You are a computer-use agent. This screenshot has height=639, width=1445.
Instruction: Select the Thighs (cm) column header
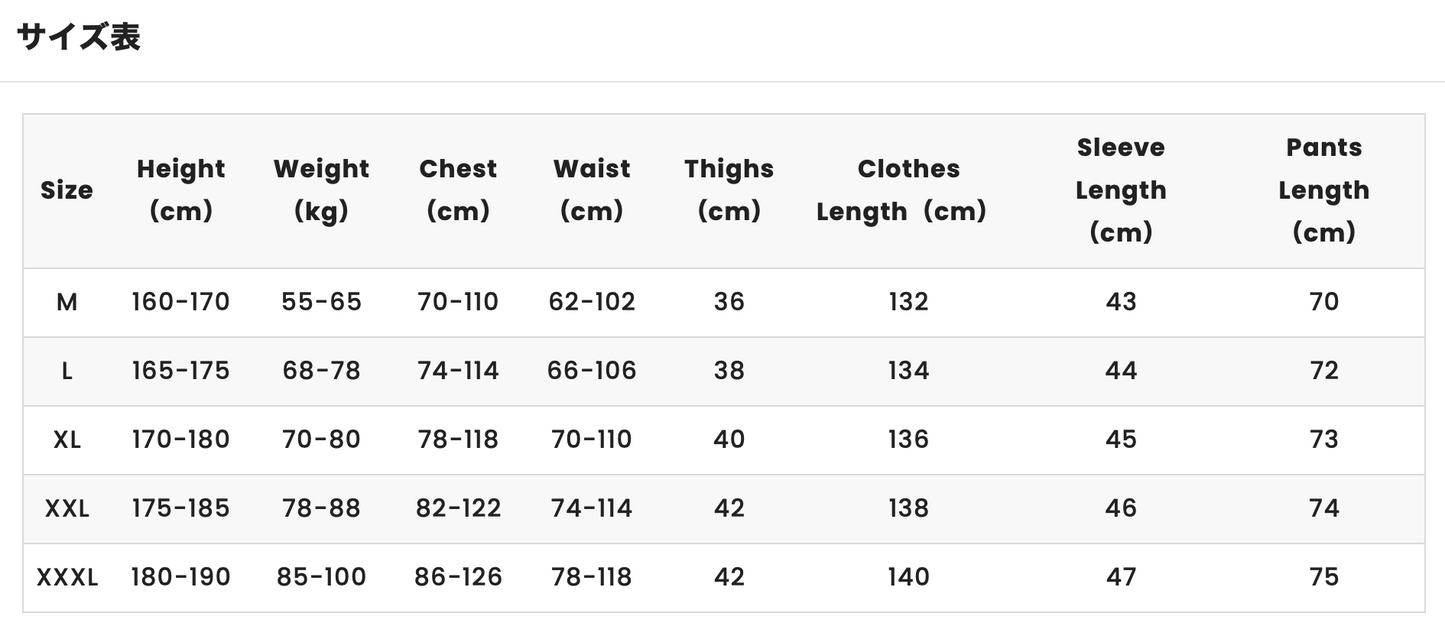tap(729, 190)
